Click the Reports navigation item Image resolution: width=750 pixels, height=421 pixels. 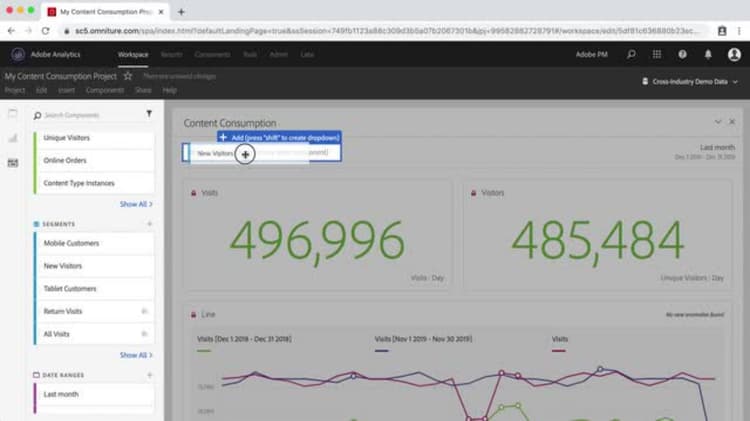point(172,55)
